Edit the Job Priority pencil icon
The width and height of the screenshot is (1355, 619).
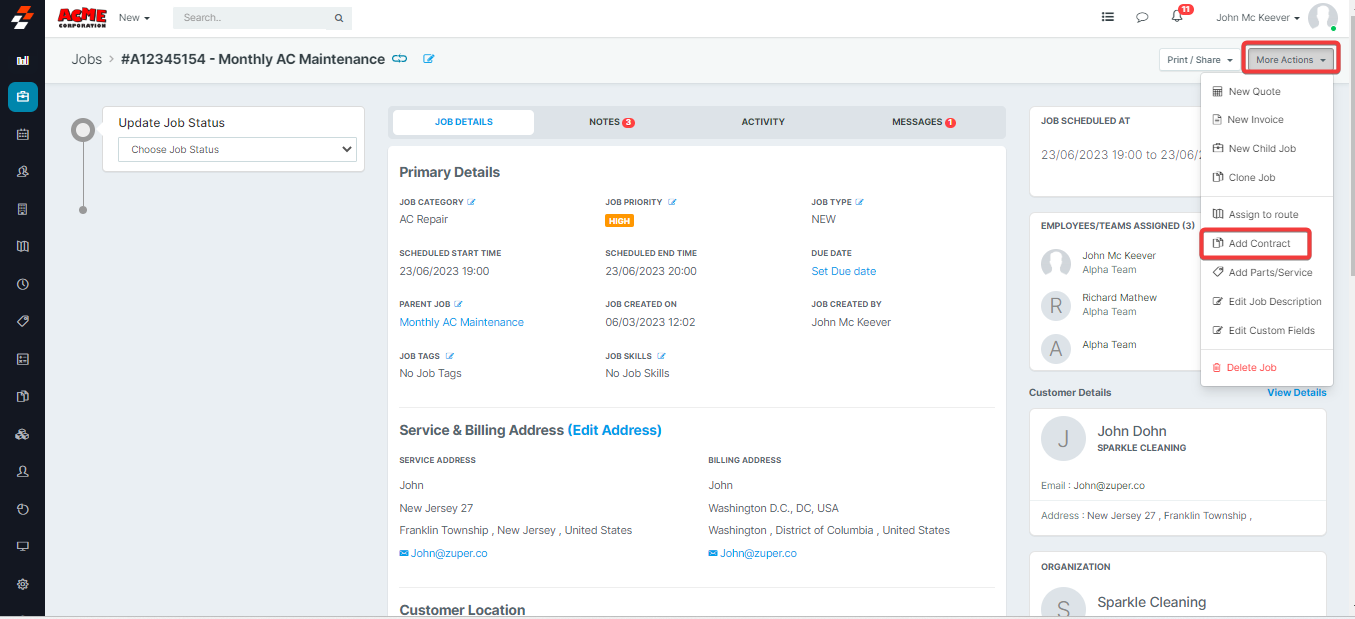pyautogui.click(x=672, y=202)
